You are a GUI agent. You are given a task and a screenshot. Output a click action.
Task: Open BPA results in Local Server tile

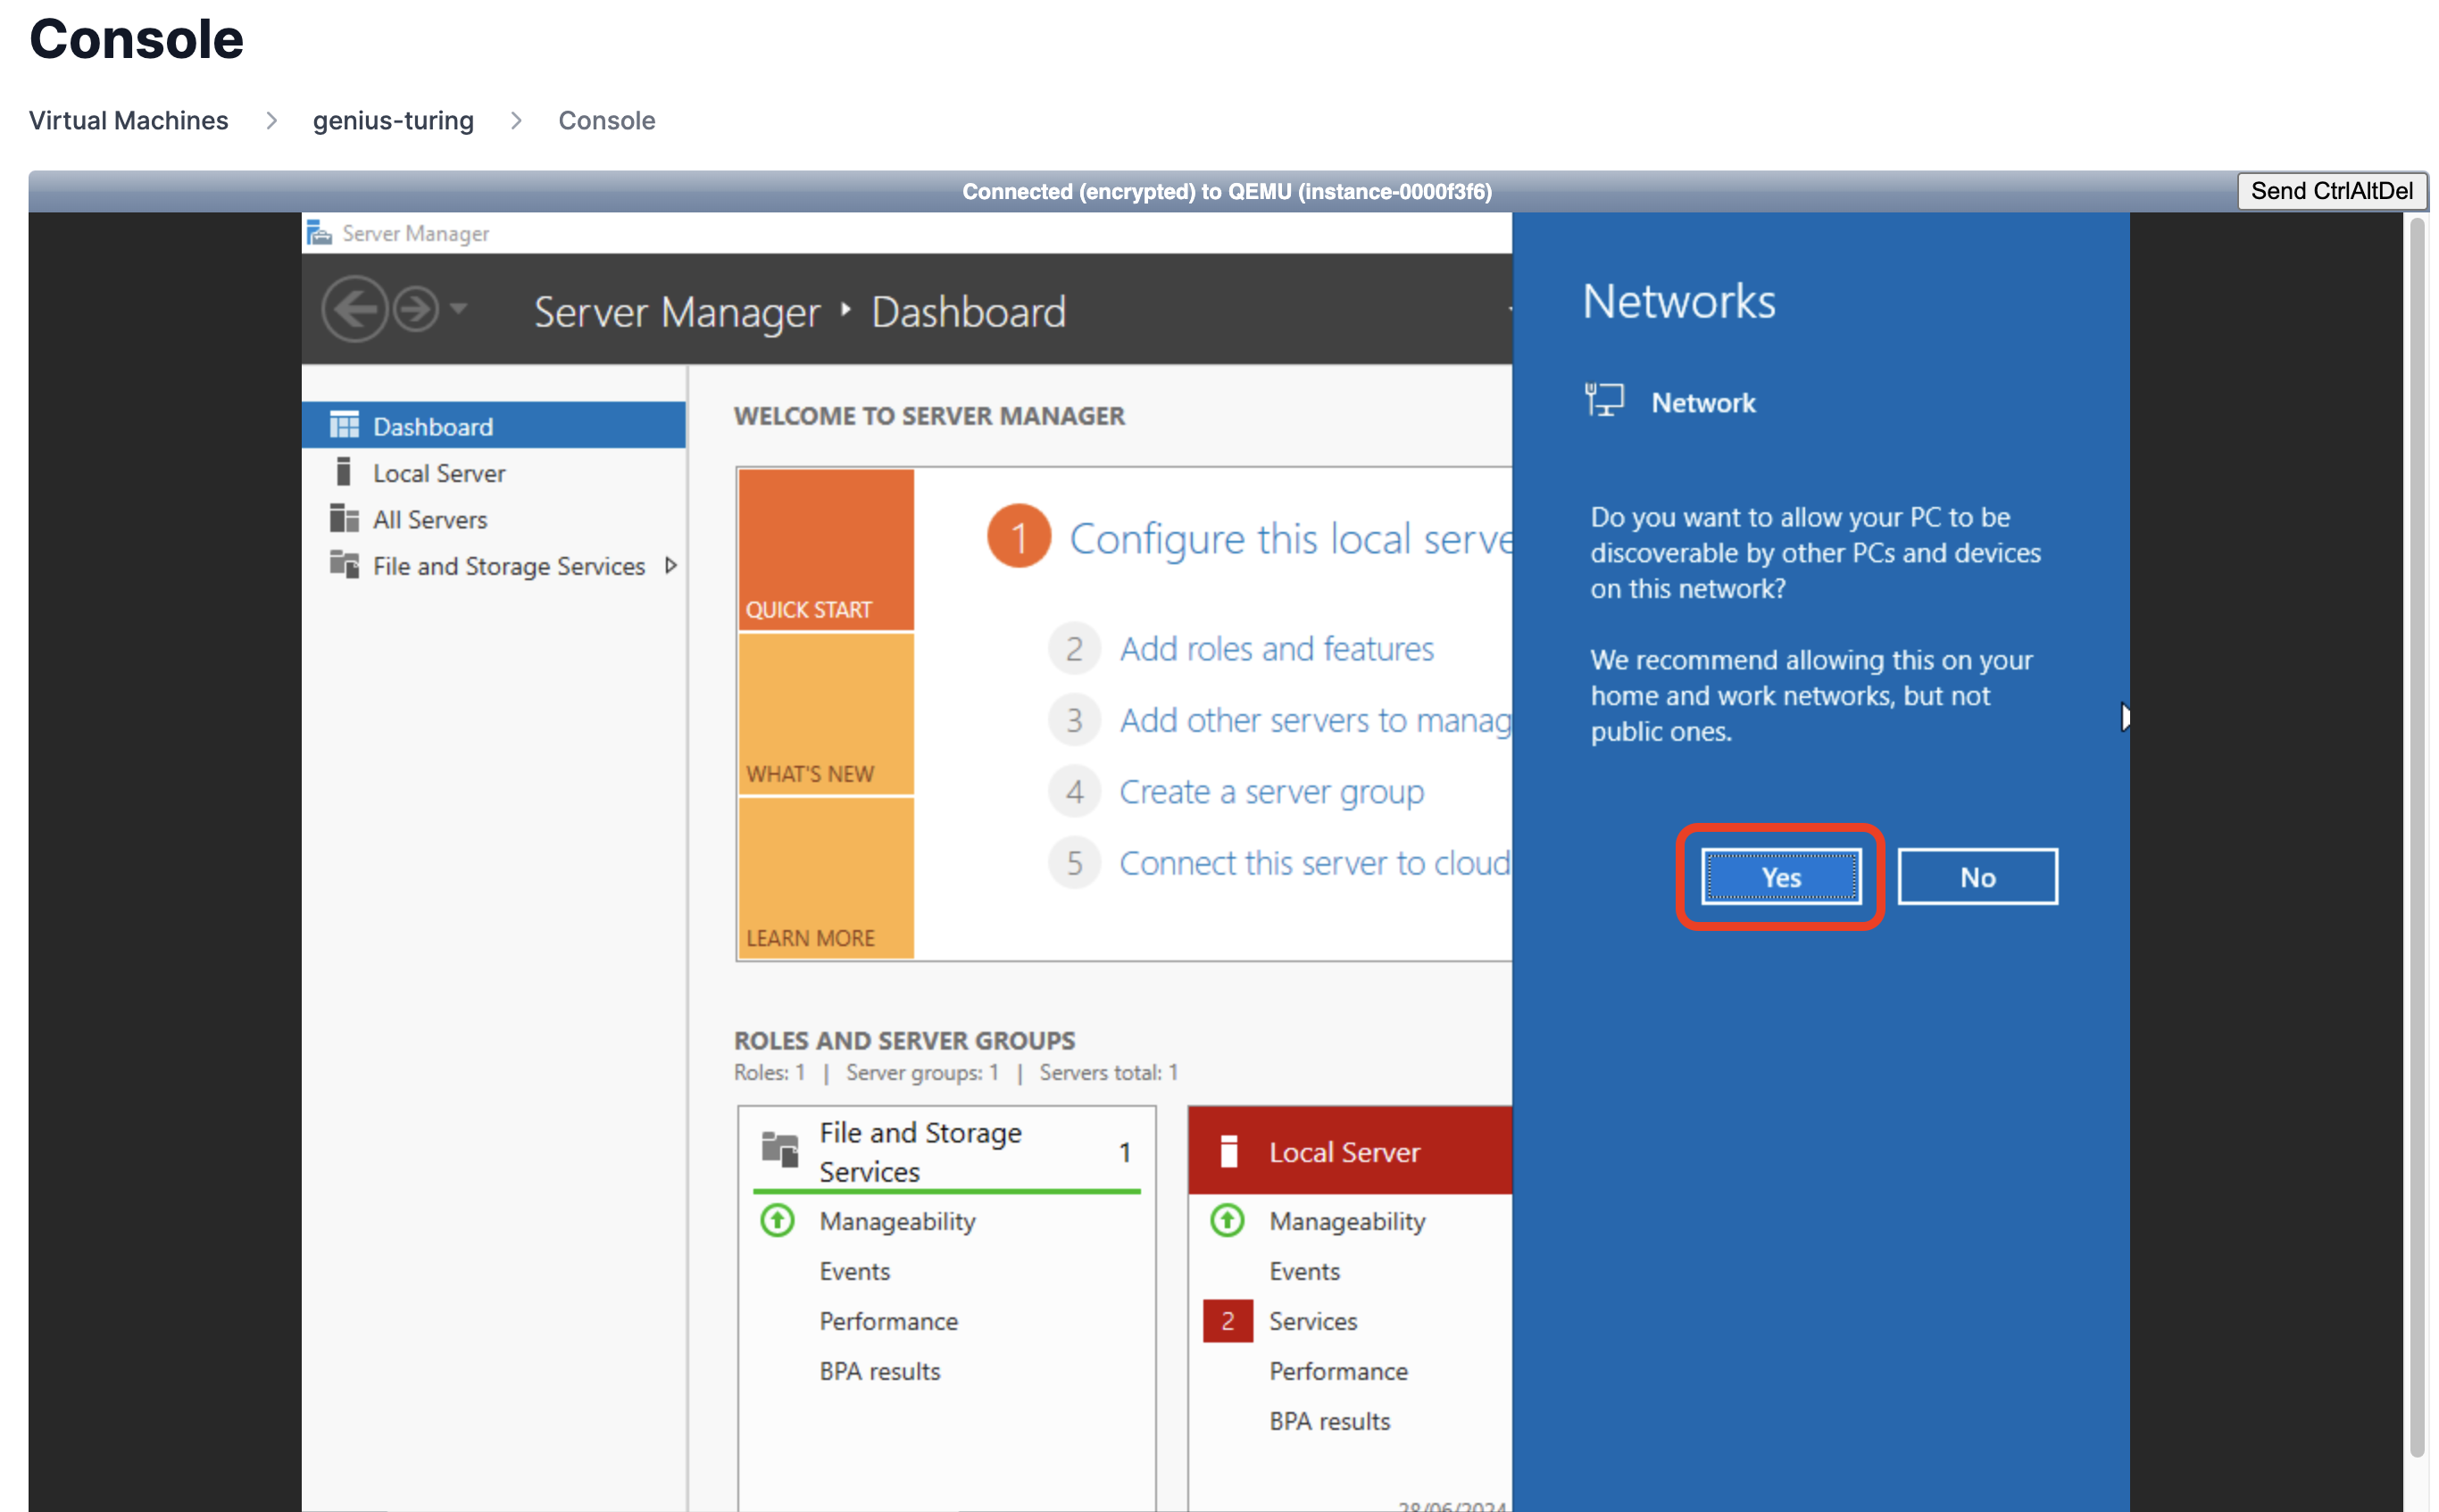pyautogui.click(x=1330, y=1421)
